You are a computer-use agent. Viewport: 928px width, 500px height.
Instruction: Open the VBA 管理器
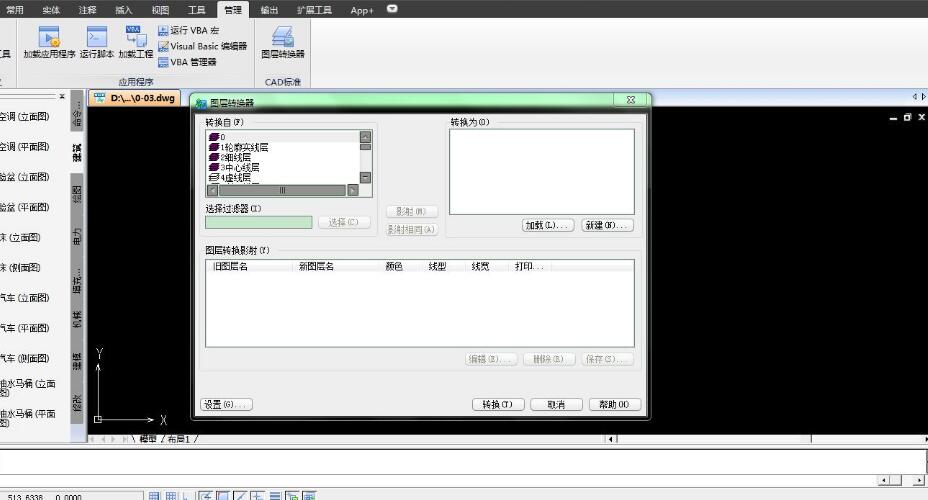187,62
